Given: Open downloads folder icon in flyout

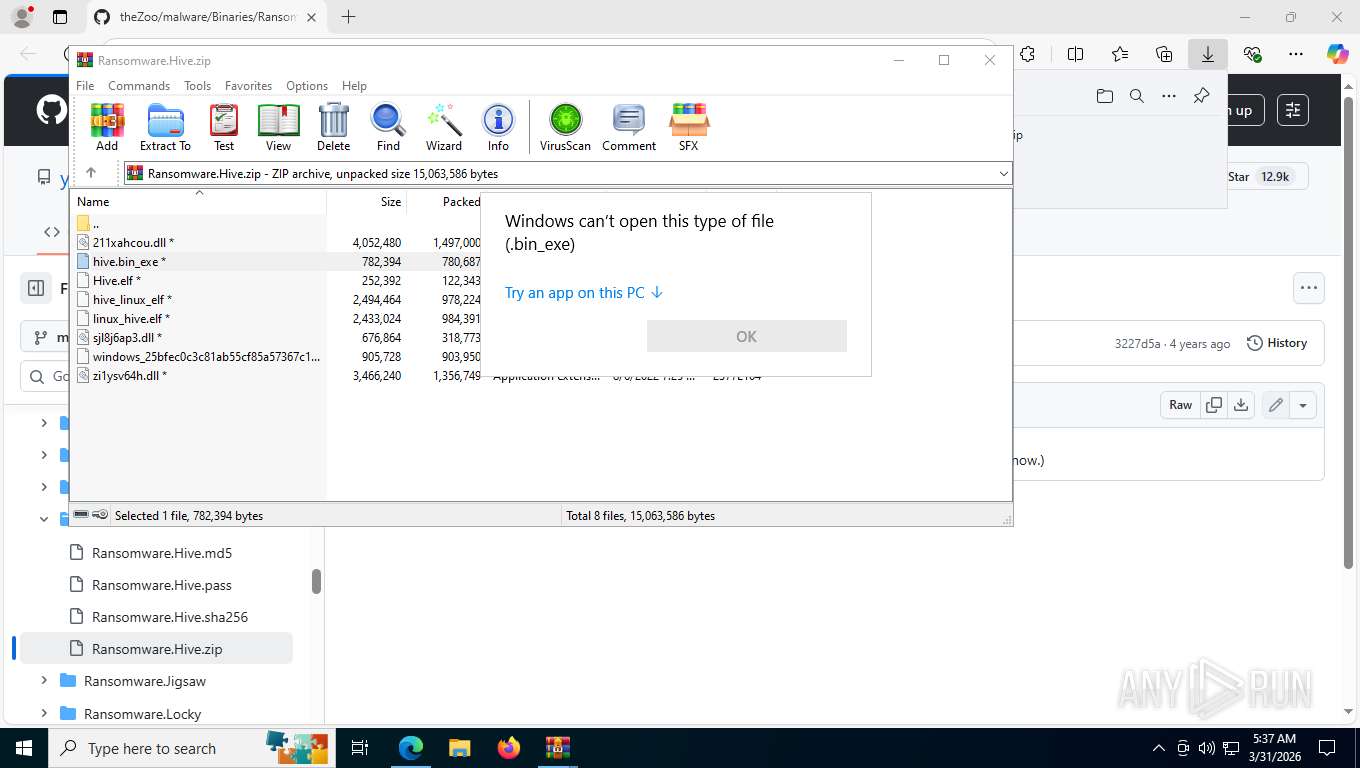Looking at the screenshot, I should [1104, 96].
